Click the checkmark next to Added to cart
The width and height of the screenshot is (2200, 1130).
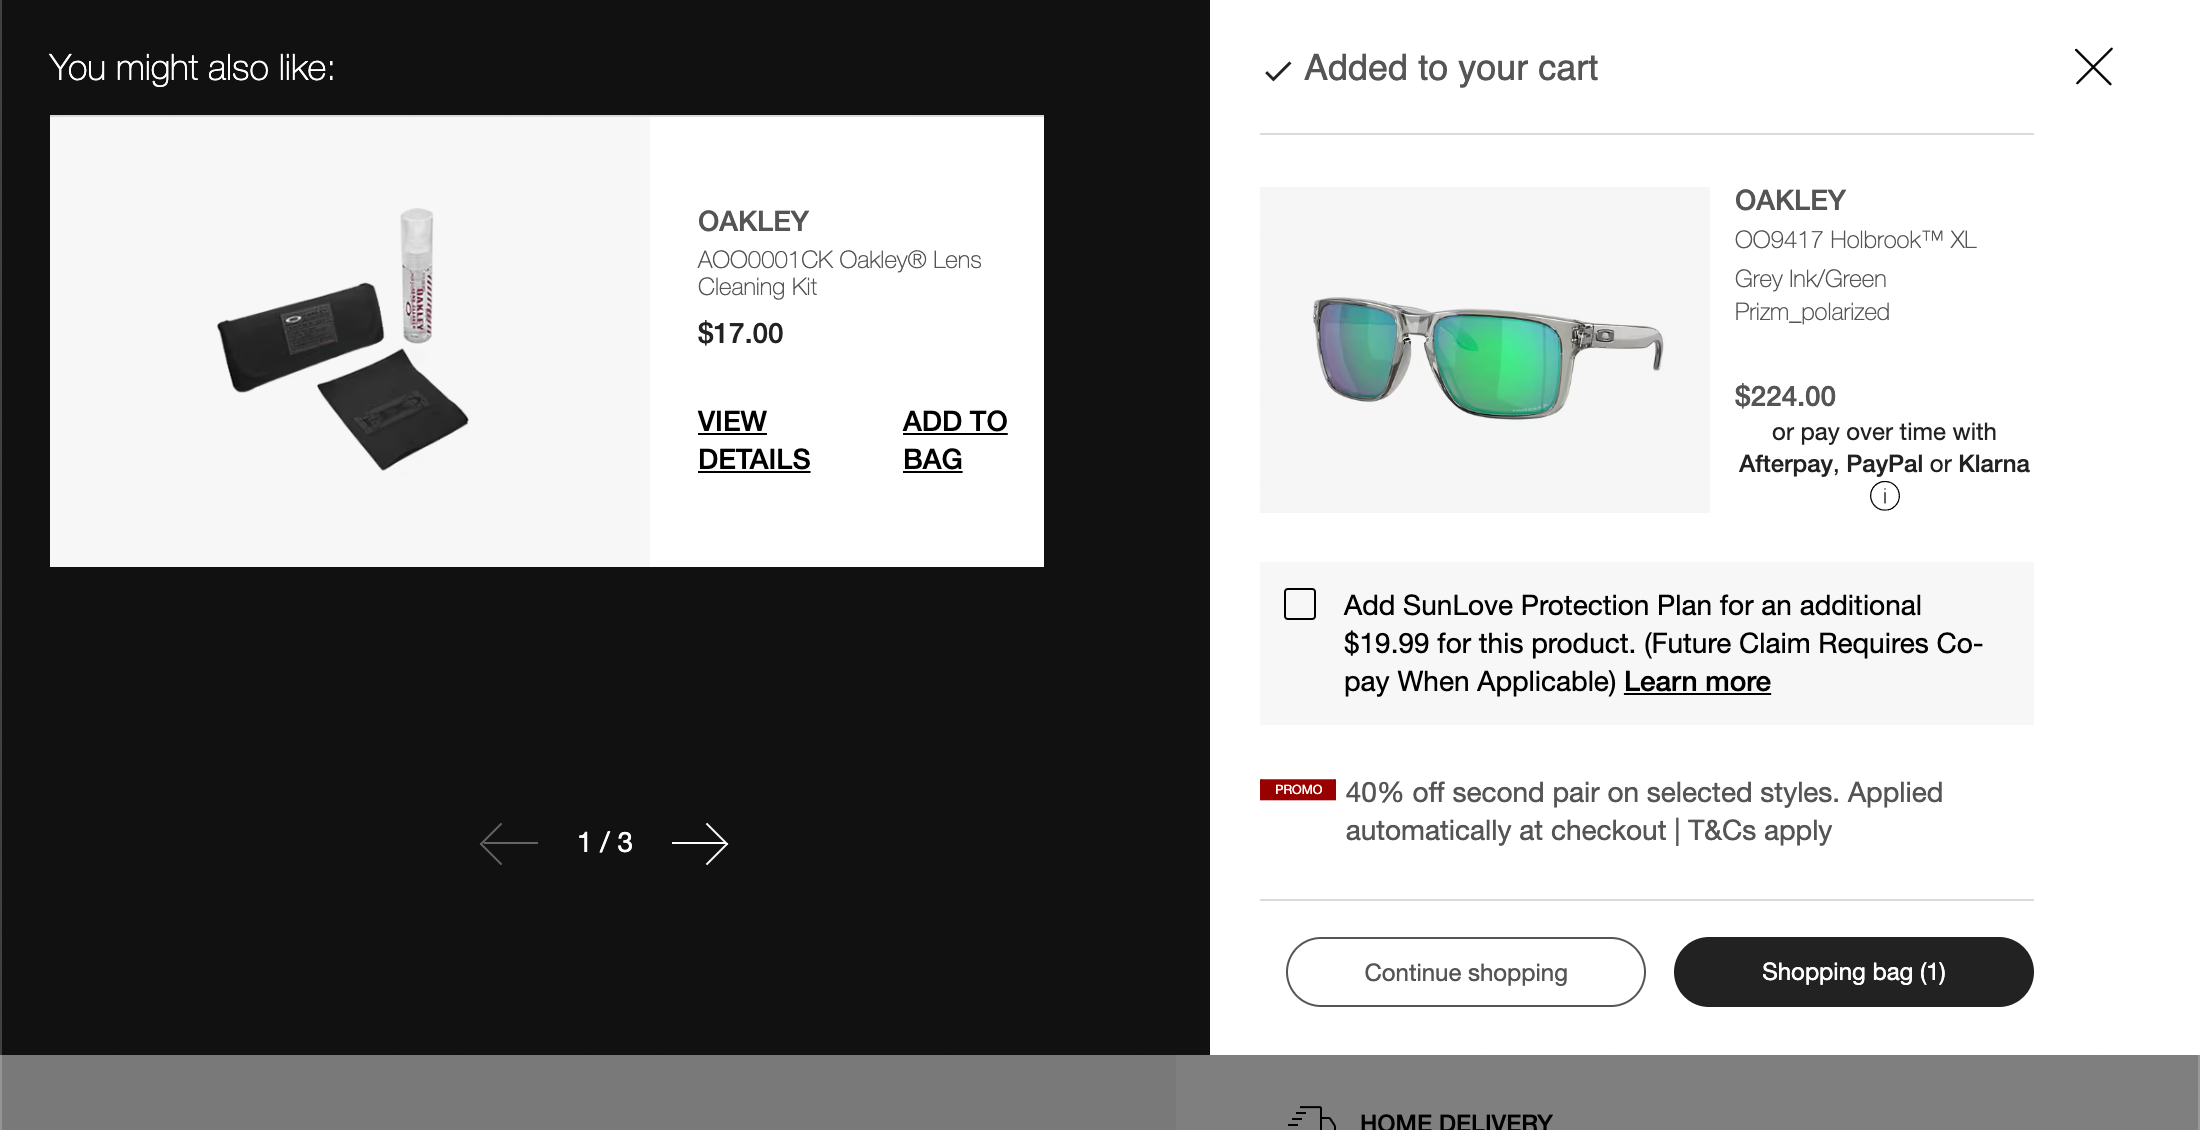[1277, 71]
